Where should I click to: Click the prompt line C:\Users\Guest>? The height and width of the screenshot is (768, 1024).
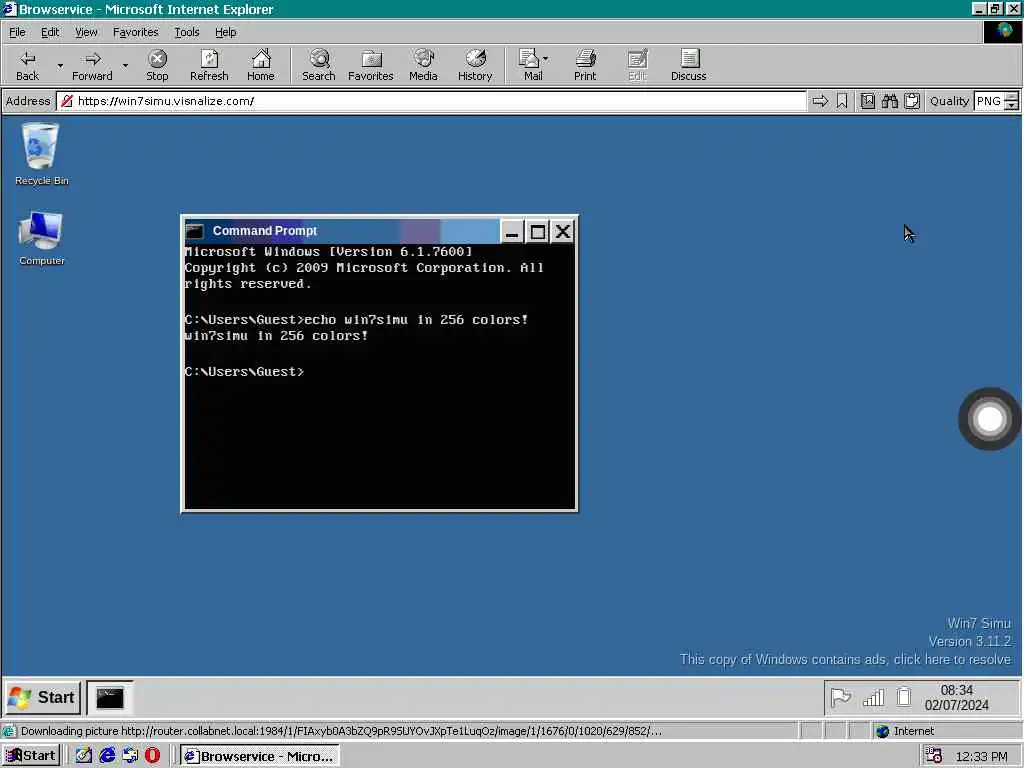[x=244, y=372]
